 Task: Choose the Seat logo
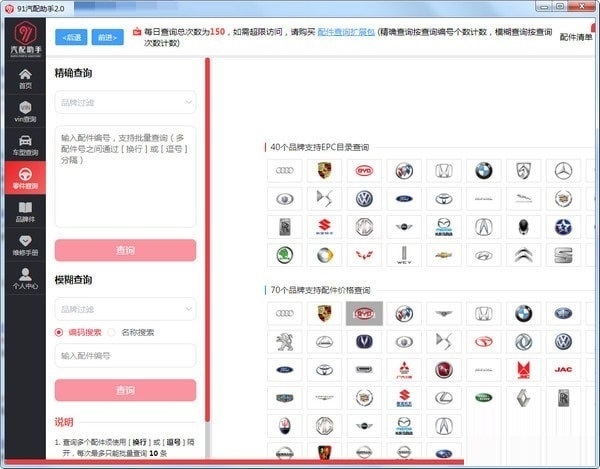pos(563,255)
